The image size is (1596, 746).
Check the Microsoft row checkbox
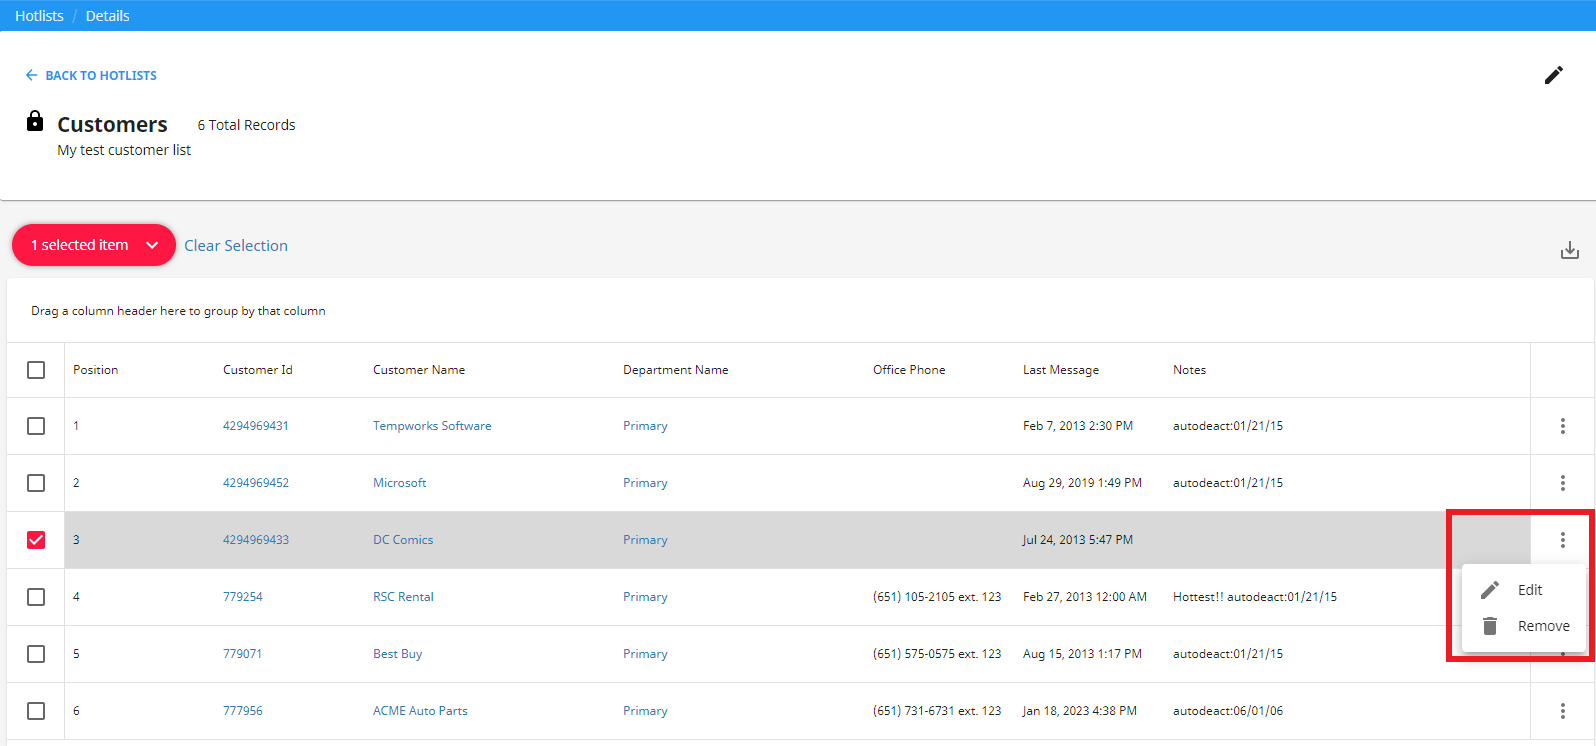(x=36, y=483)
